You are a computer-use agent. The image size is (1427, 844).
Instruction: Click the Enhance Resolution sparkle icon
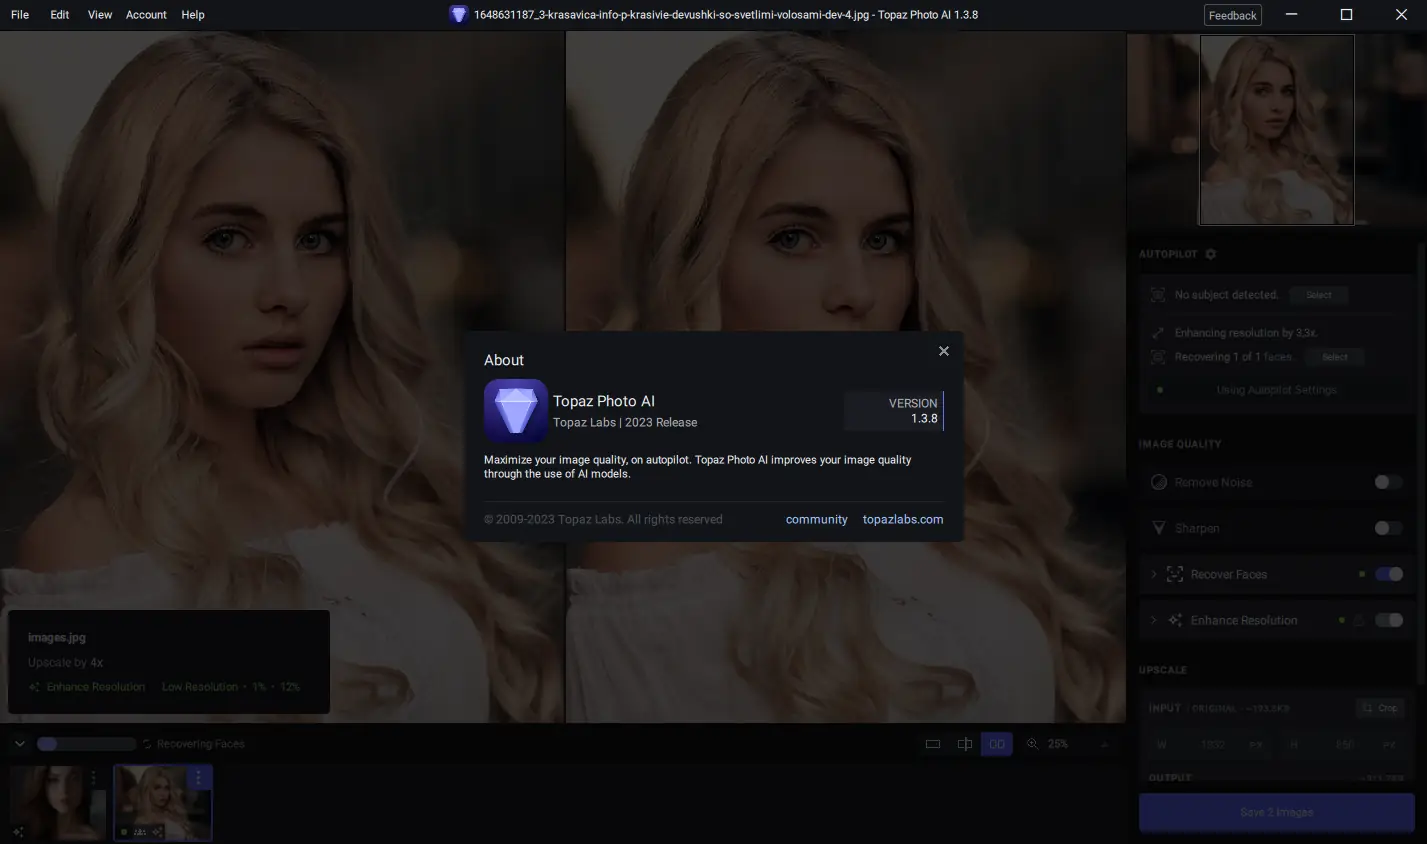point(1175,620)
